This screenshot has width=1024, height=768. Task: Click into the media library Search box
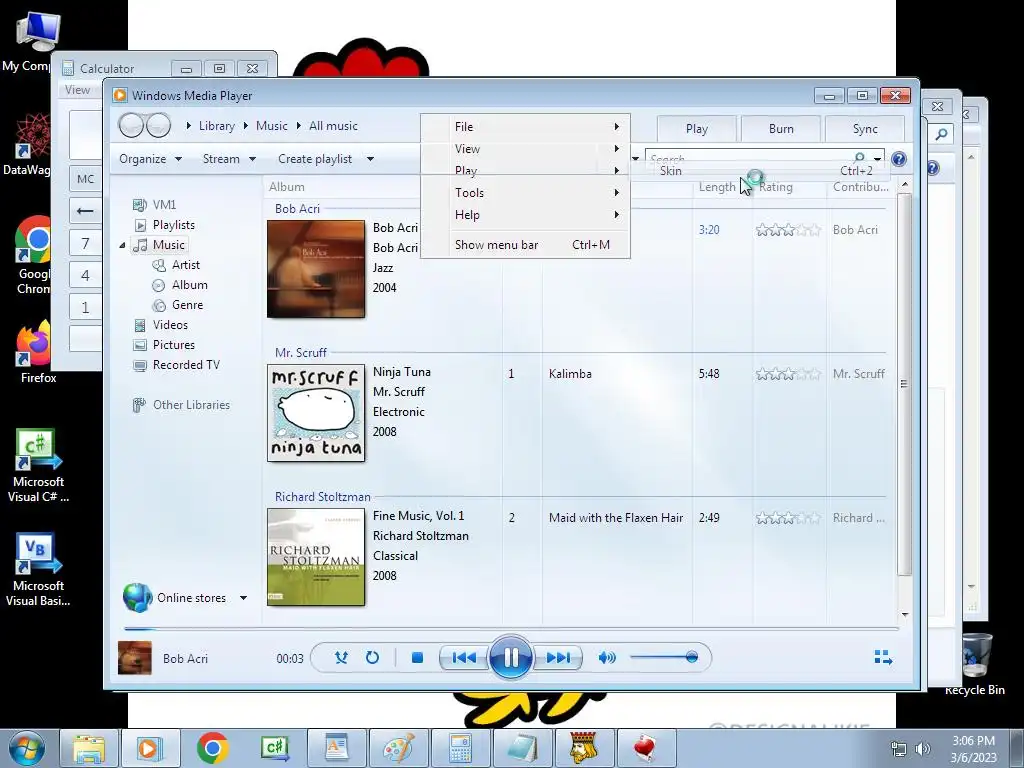[749, 157]
